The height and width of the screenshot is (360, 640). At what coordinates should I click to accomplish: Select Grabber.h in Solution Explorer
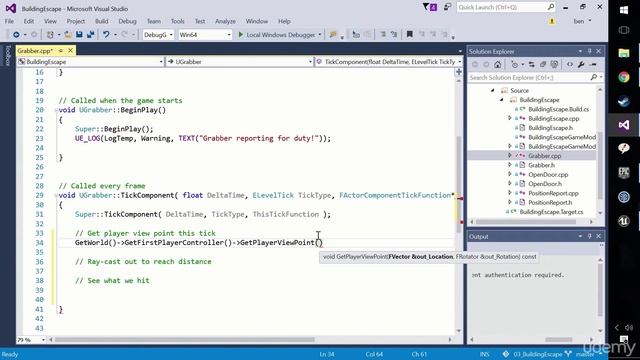pyautogui.click(x=541, y=165)
